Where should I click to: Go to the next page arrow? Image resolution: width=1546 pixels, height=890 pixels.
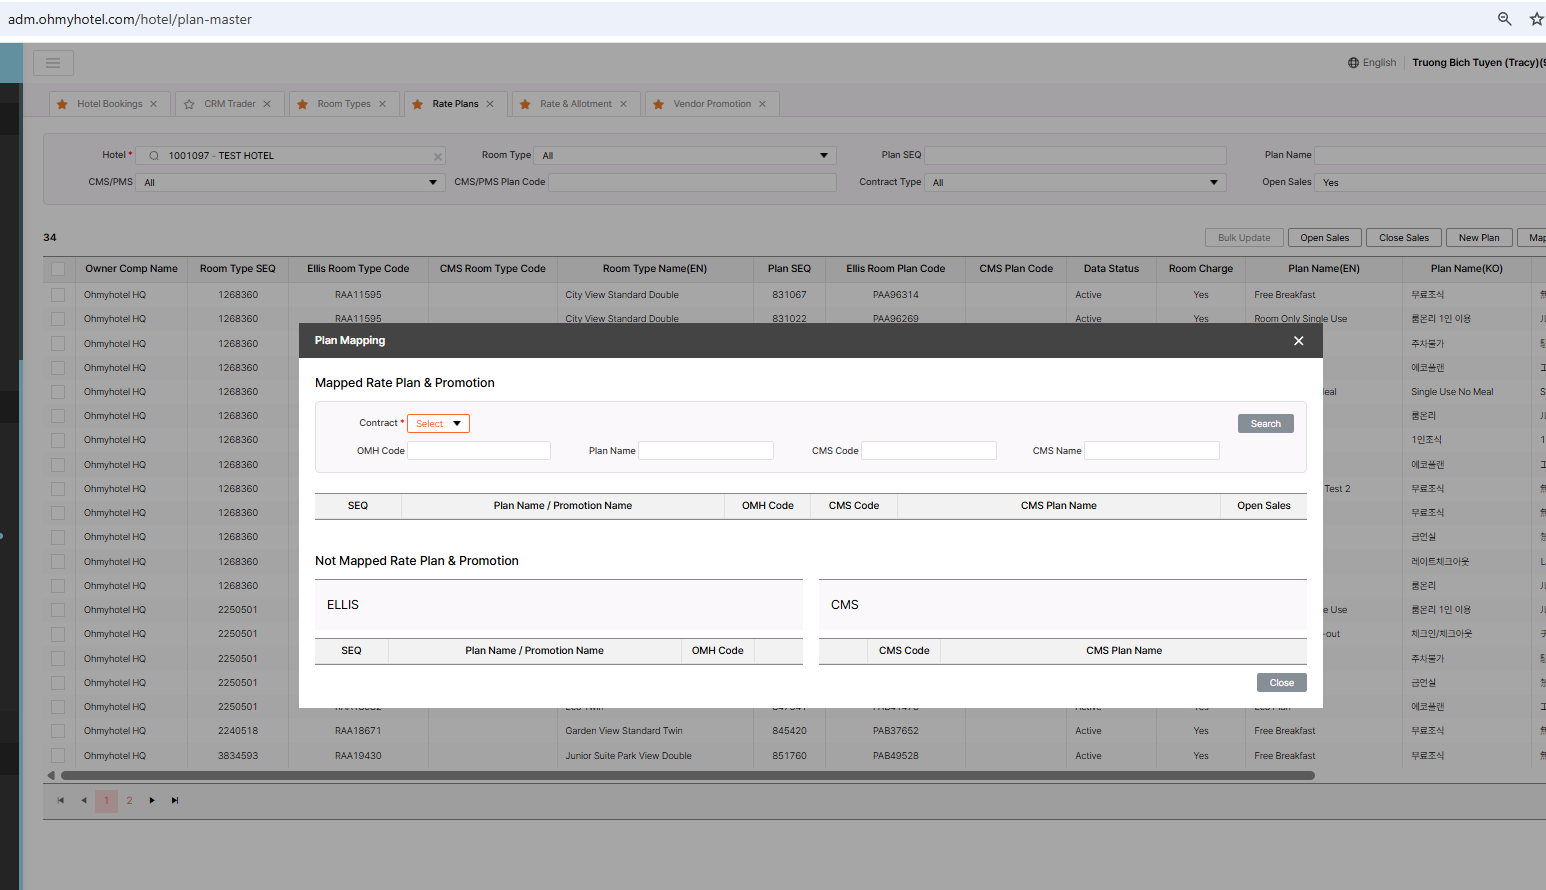pos(152,800)
